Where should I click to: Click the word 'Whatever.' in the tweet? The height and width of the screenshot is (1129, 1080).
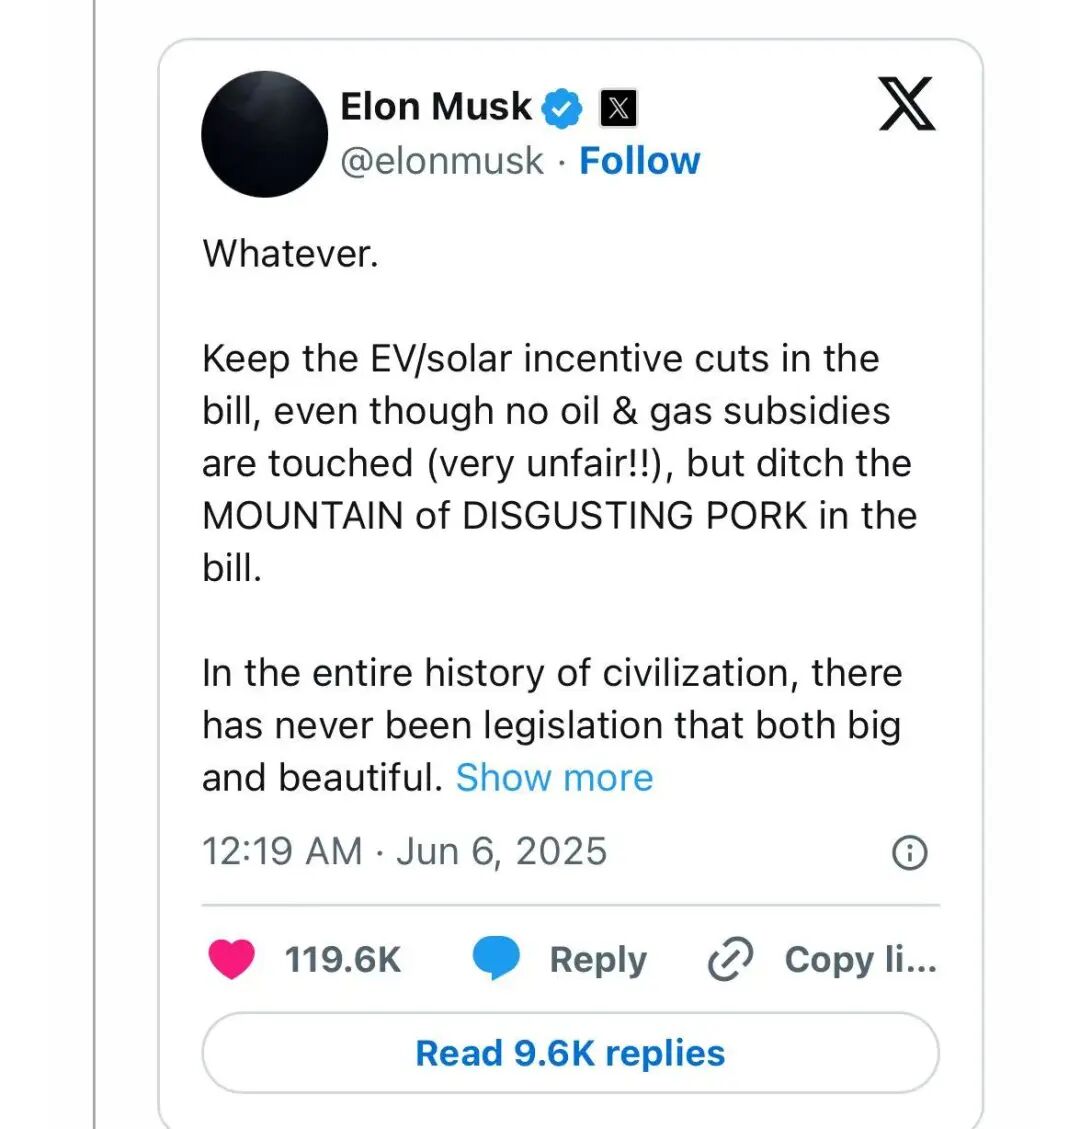(x=291, y=254)
